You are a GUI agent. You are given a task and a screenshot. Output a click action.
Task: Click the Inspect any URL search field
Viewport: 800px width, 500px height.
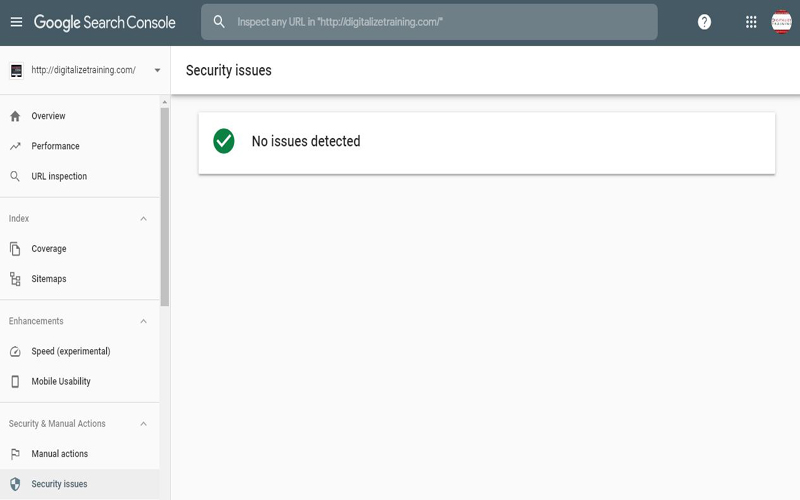tap(440, 22)
